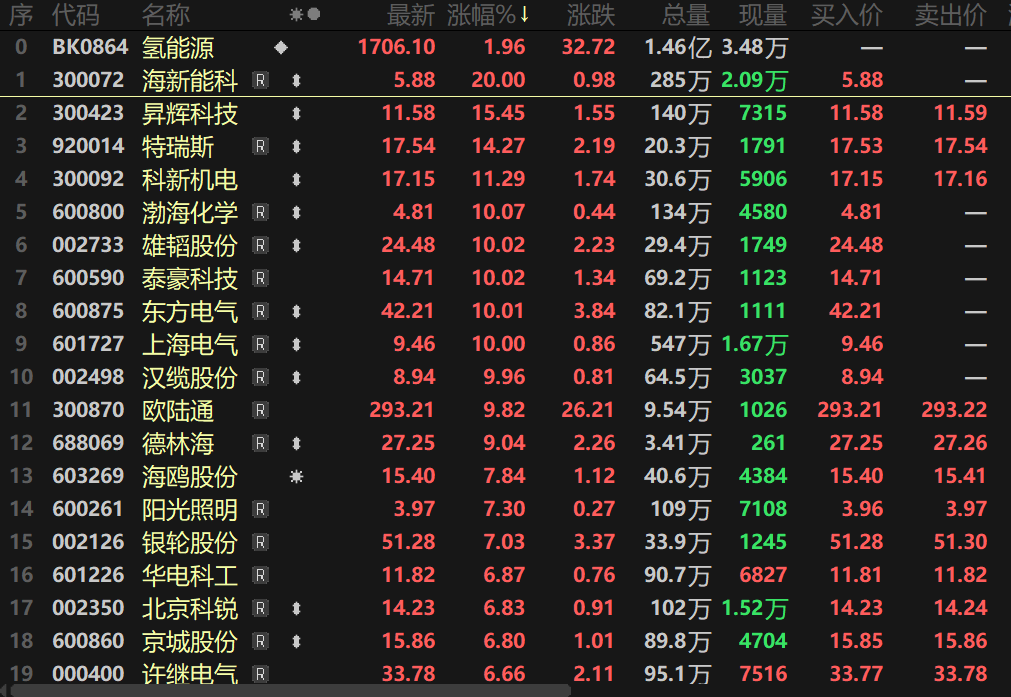The width and height of the screenshot is (1011, 697).
Task: Click the 序 column header
Action: coord(21,15)
